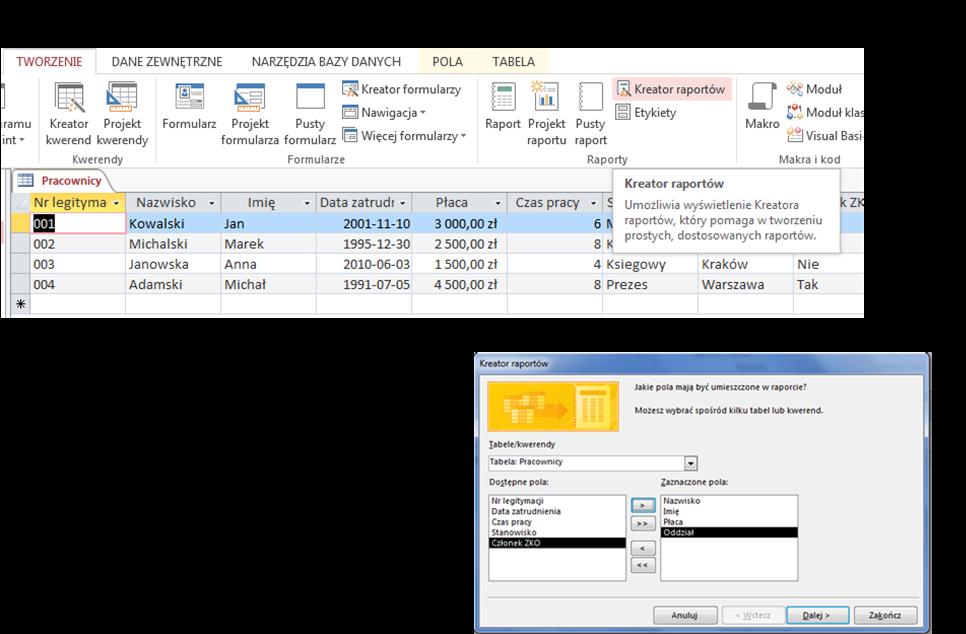The width and height of the screenshot is (966, 634).
Task: Proceed with the Dalej > button
Action: tap(818, 615)
